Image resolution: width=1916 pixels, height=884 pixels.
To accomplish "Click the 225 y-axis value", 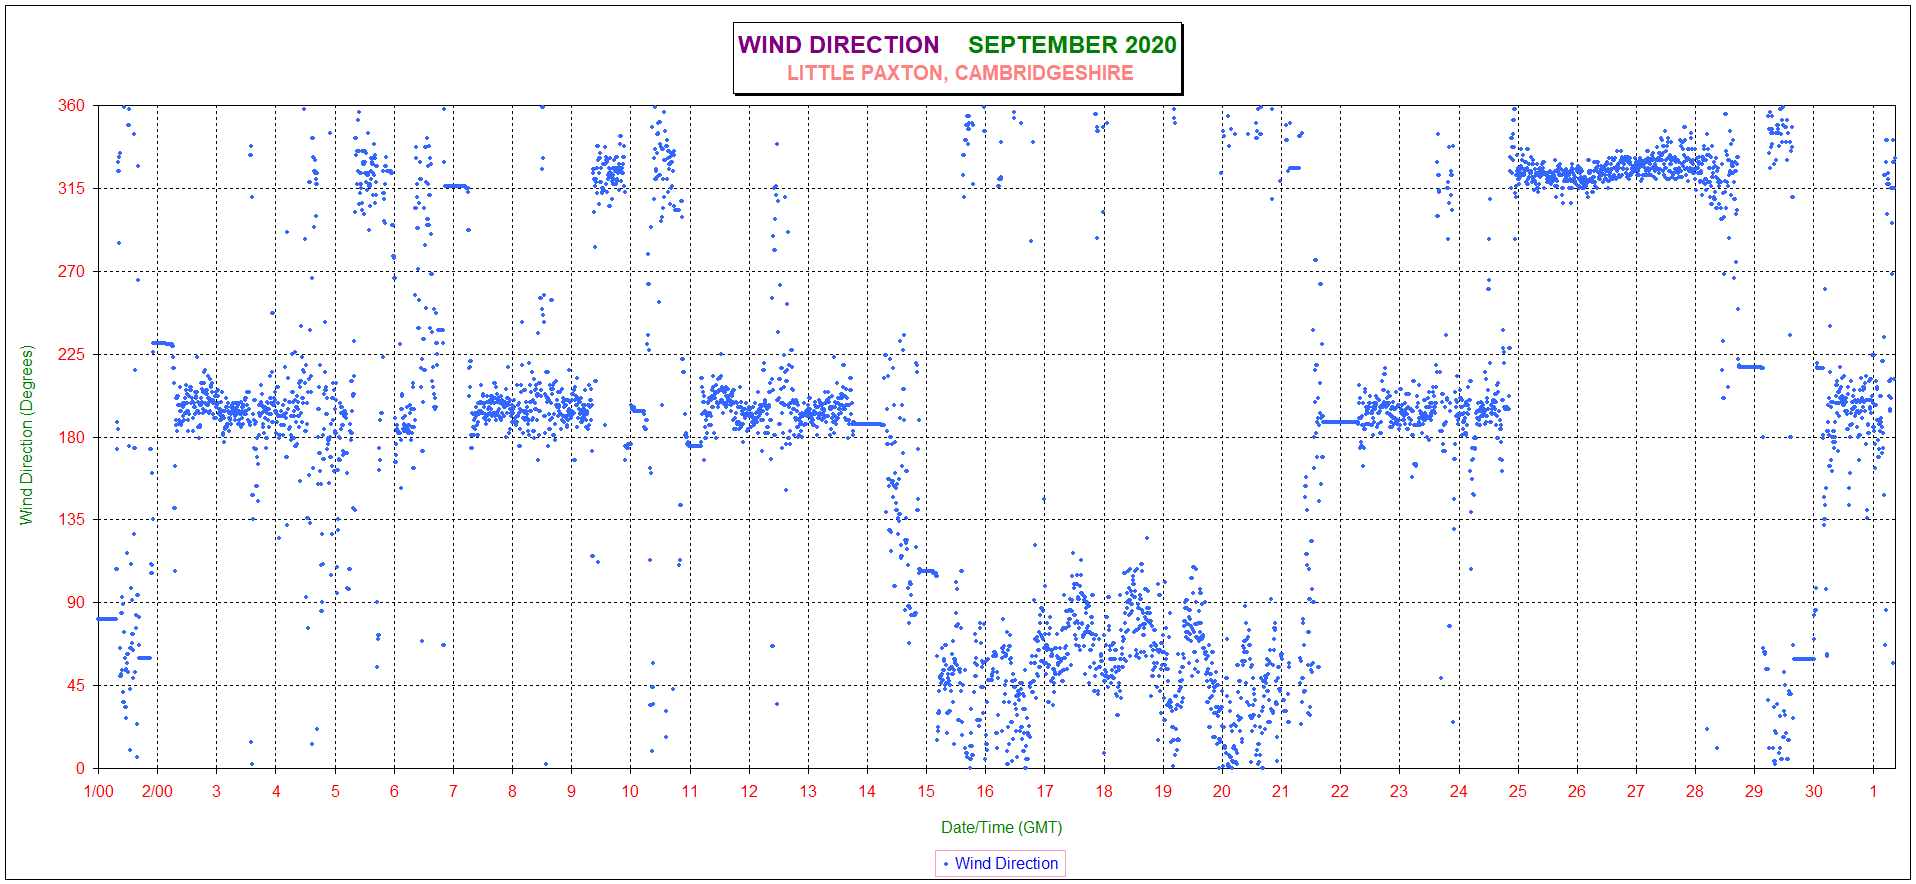I will [71, 354].
